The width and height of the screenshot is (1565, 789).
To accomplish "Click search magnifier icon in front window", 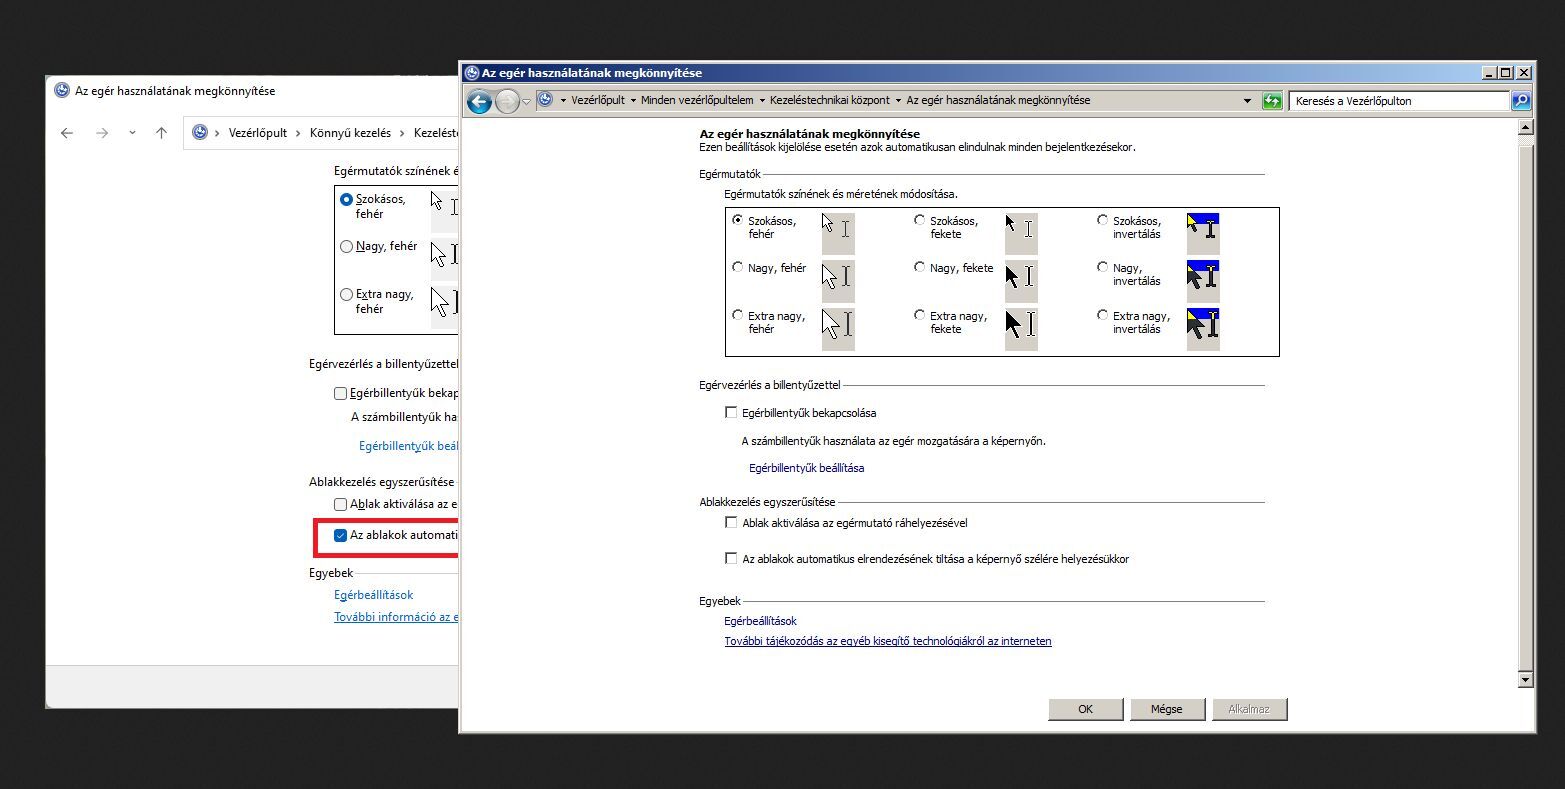I will (x=1521, y=101).
